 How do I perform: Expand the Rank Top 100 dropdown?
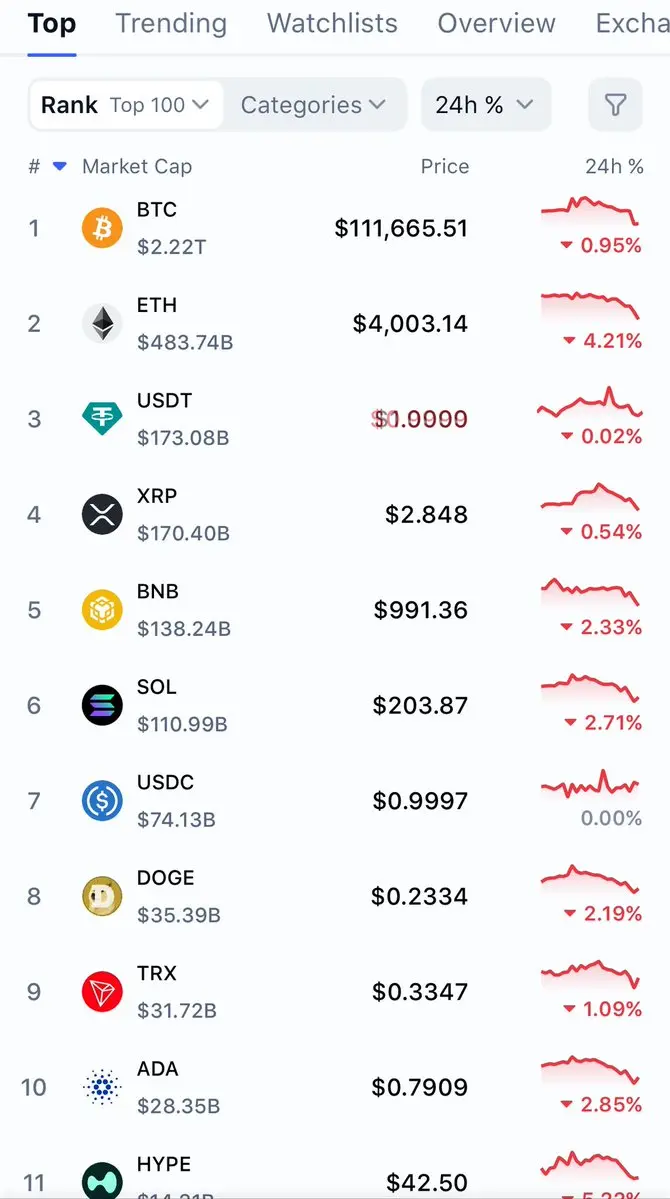point(126,105)
